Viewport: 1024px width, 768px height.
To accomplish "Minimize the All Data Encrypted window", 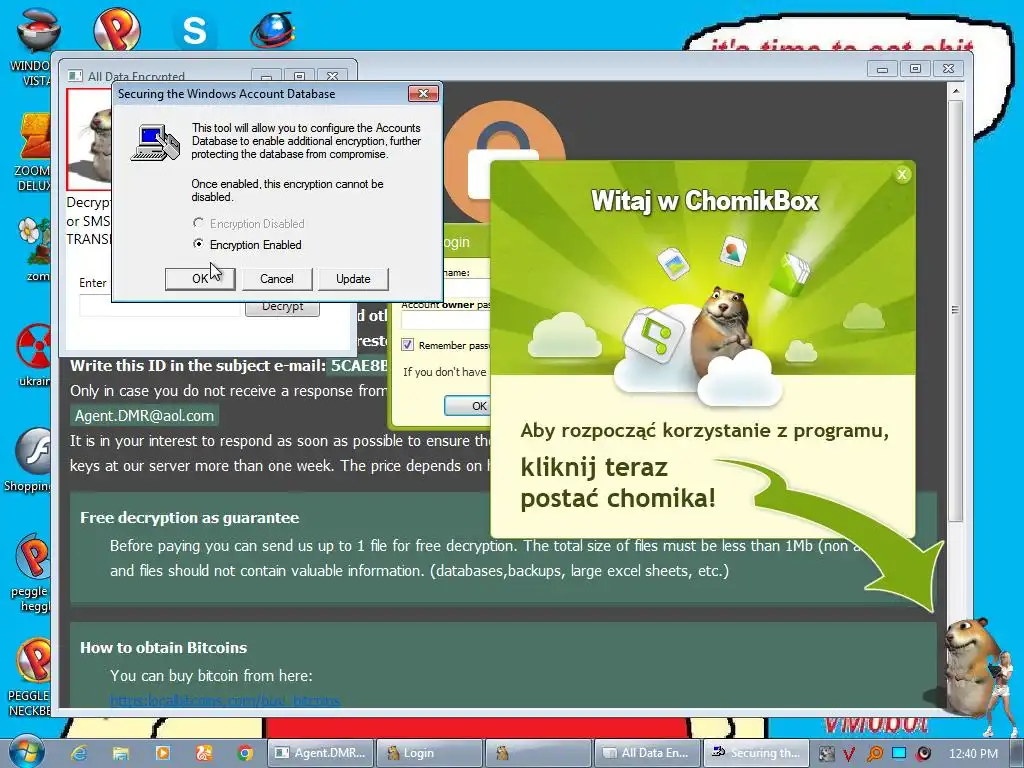I will (266, 76).
